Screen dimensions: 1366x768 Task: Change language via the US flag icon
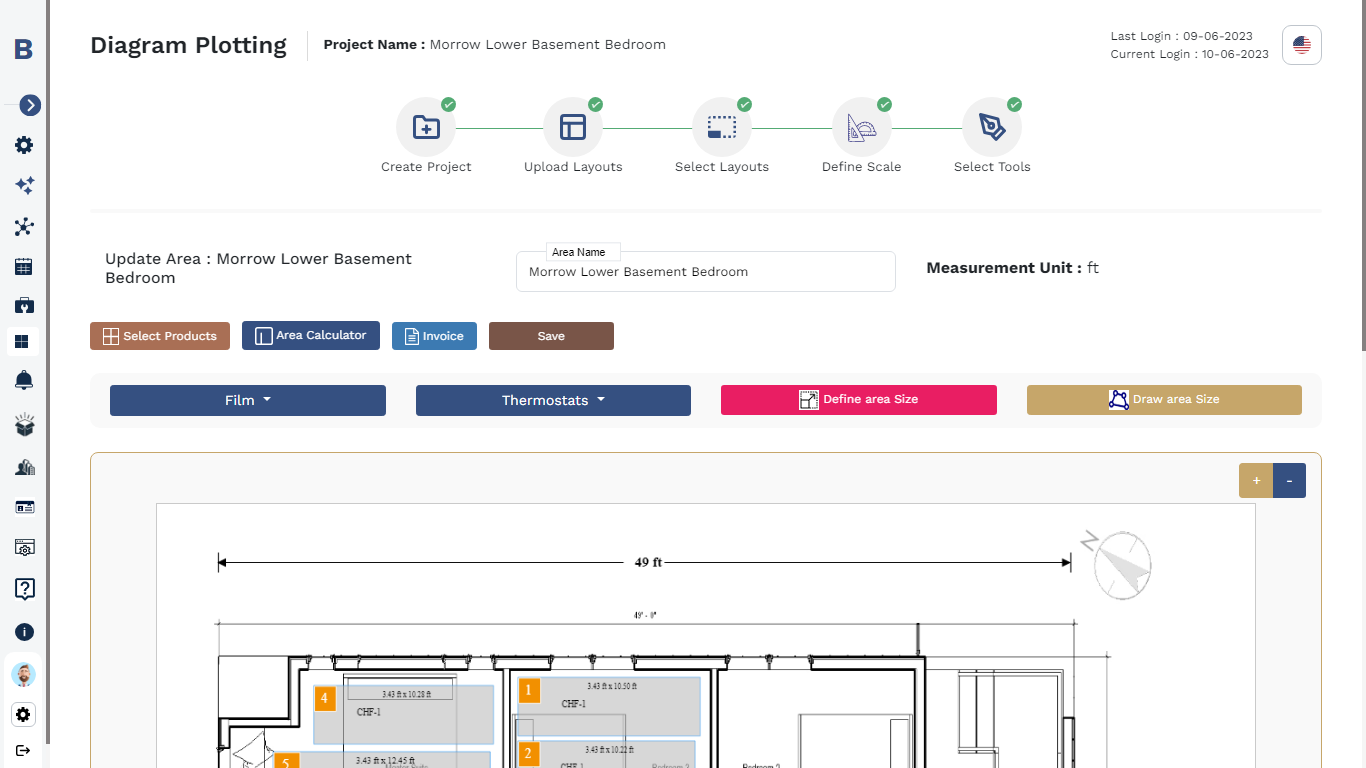click(1301, 45)
